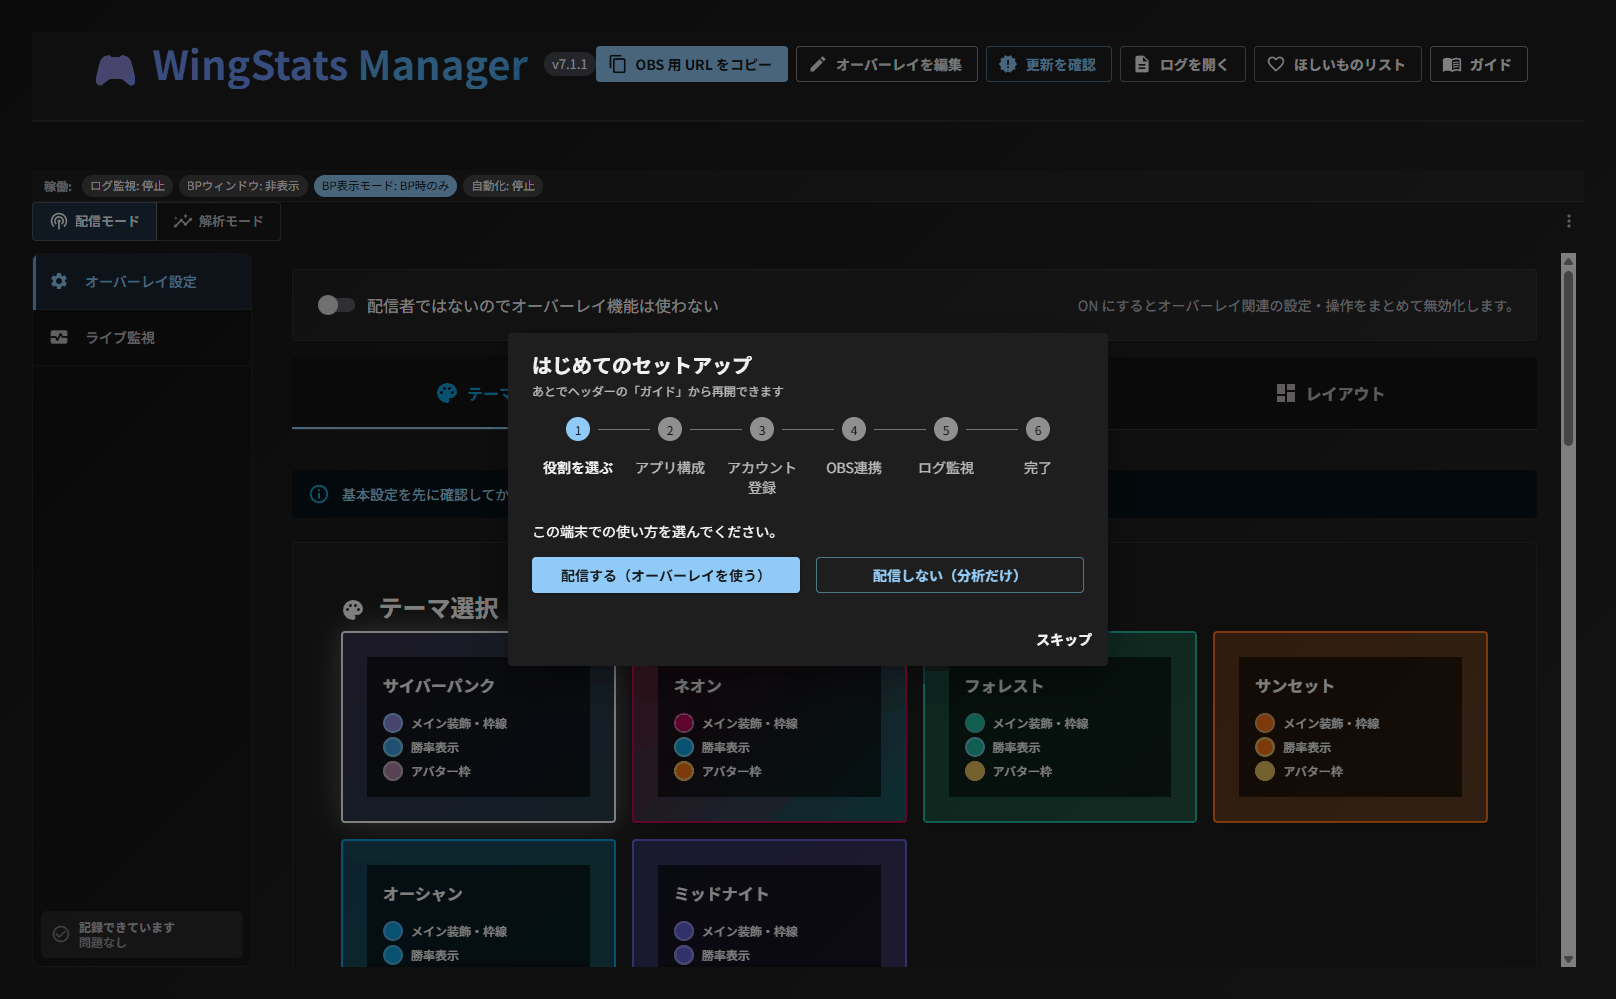Go to setup step 5 ログ監視
This screenshot has height=999, width=1616.
[946, 448]
